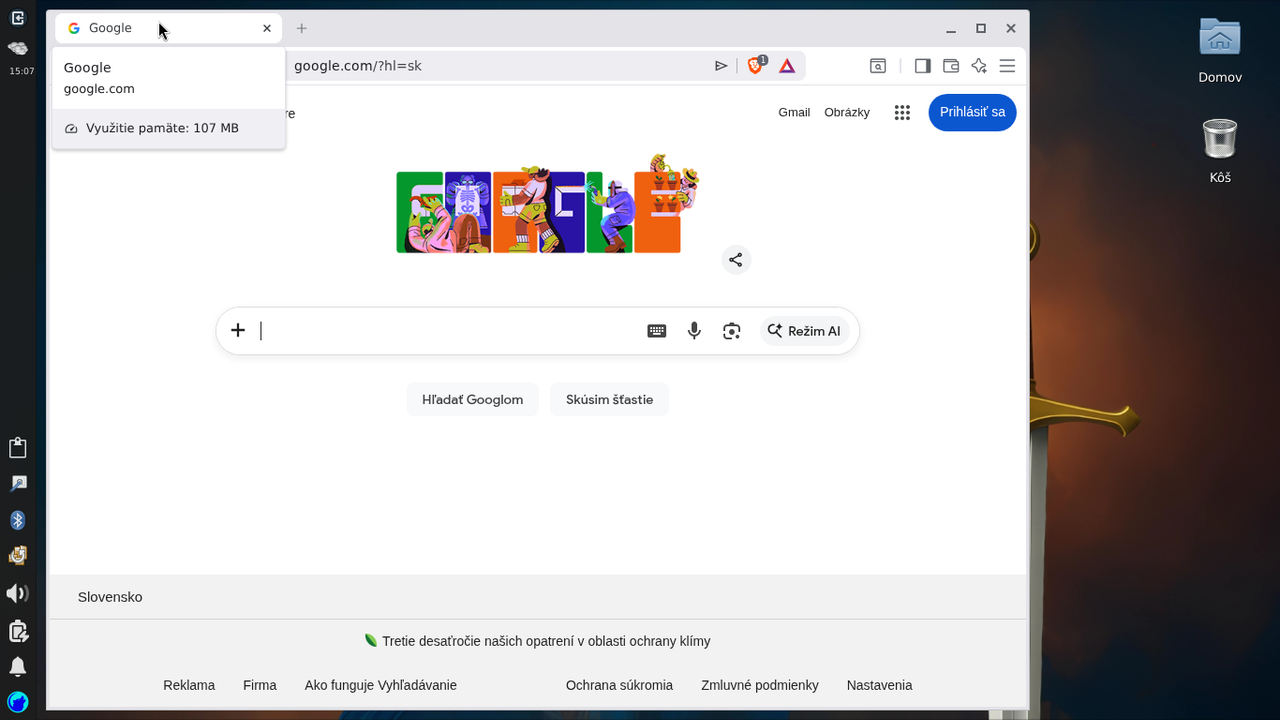1280x720 pixels.
Task: Open the Firma footer link
Action: click(x=260, y=685)
